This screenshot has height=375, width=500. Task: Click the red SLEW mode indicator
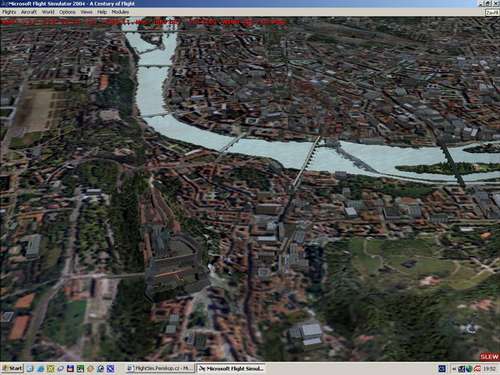489,357
